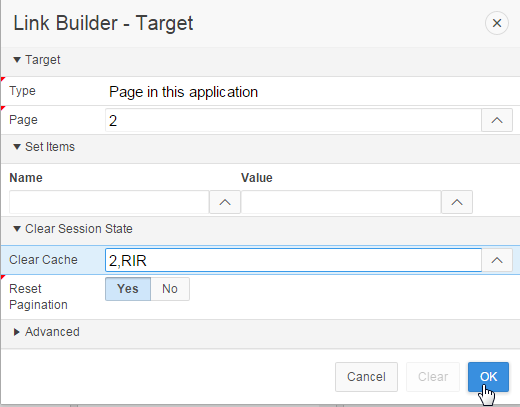The width and height of the screenshot is (520, 407).
Task: Click the Cancel button
Action: coord(366,377)
